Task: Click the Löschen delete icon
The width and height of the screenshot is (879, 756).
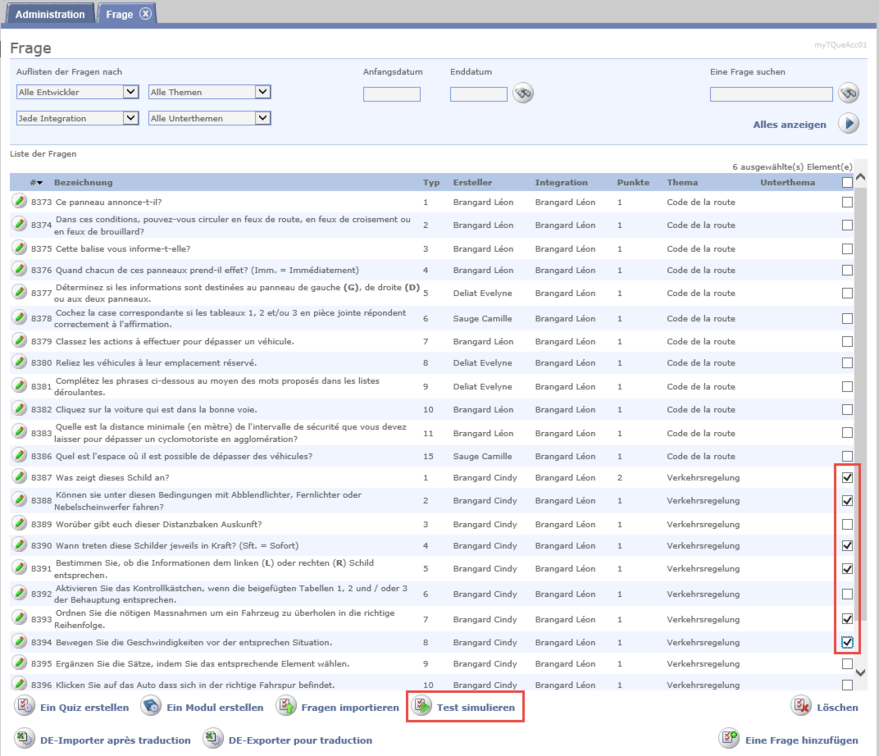Action: (x=800, y=707)
